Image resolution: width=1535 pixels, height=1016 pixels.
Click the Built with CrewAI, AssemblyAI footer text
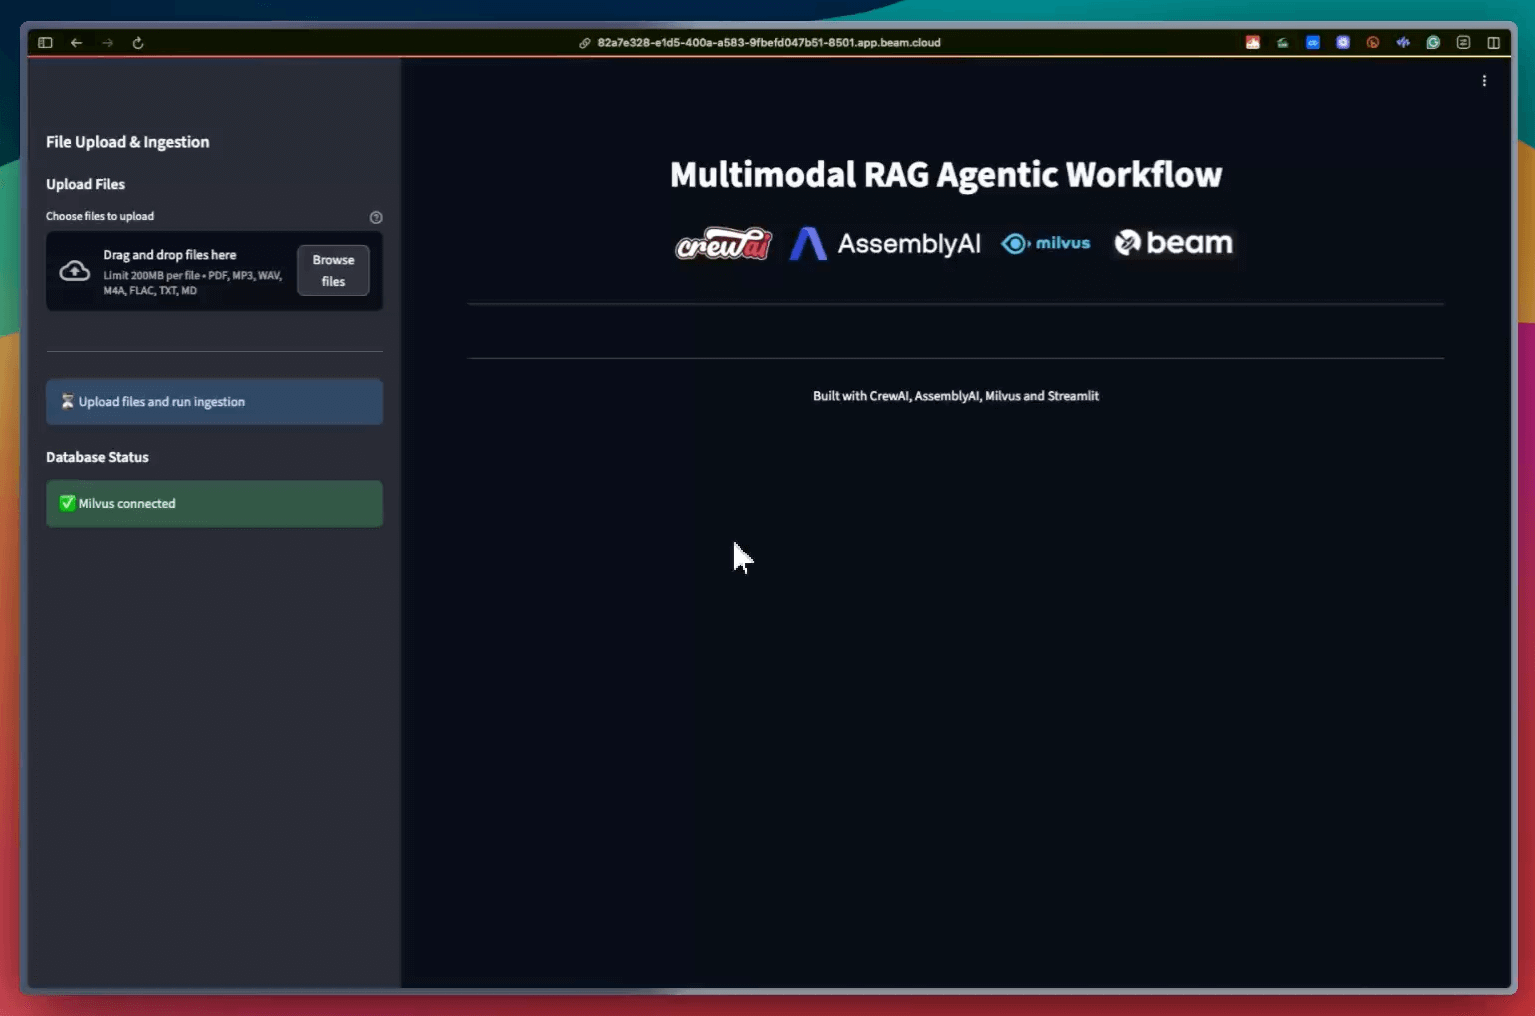(956, 396)
